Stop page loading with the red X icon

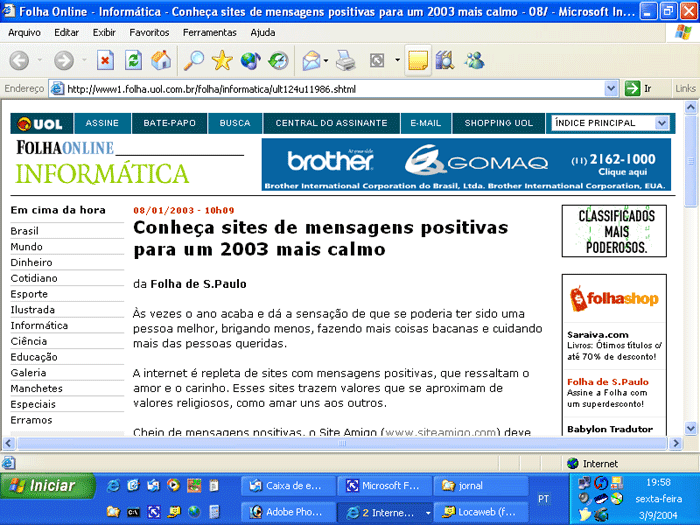coord(105,60)
